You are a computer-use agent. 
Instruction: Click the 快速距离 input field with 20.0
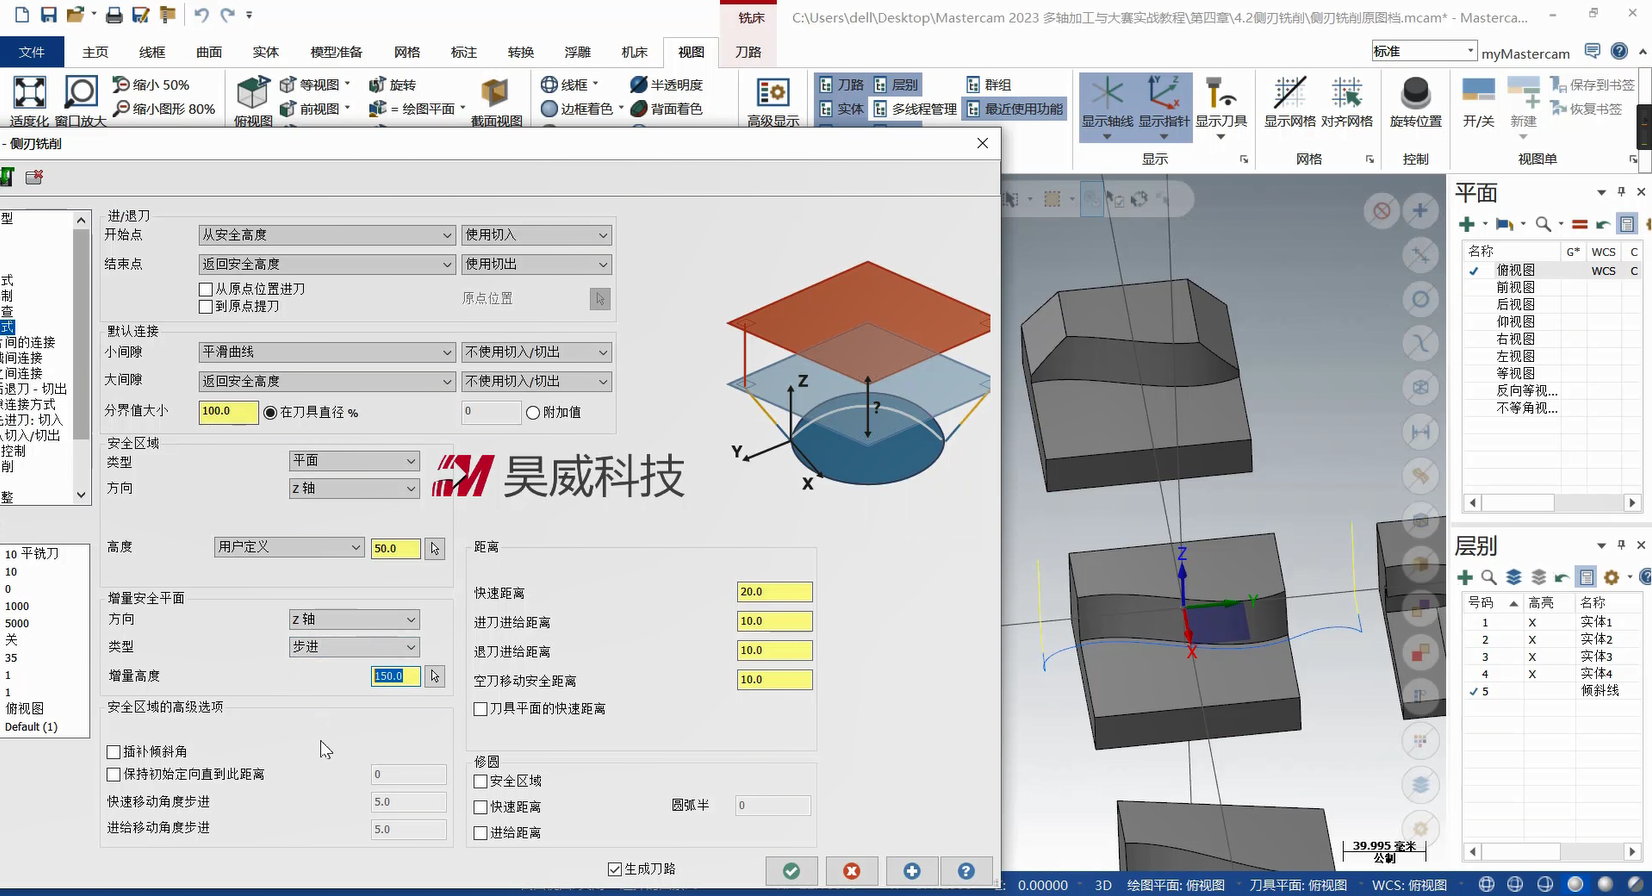click(774, 592)
